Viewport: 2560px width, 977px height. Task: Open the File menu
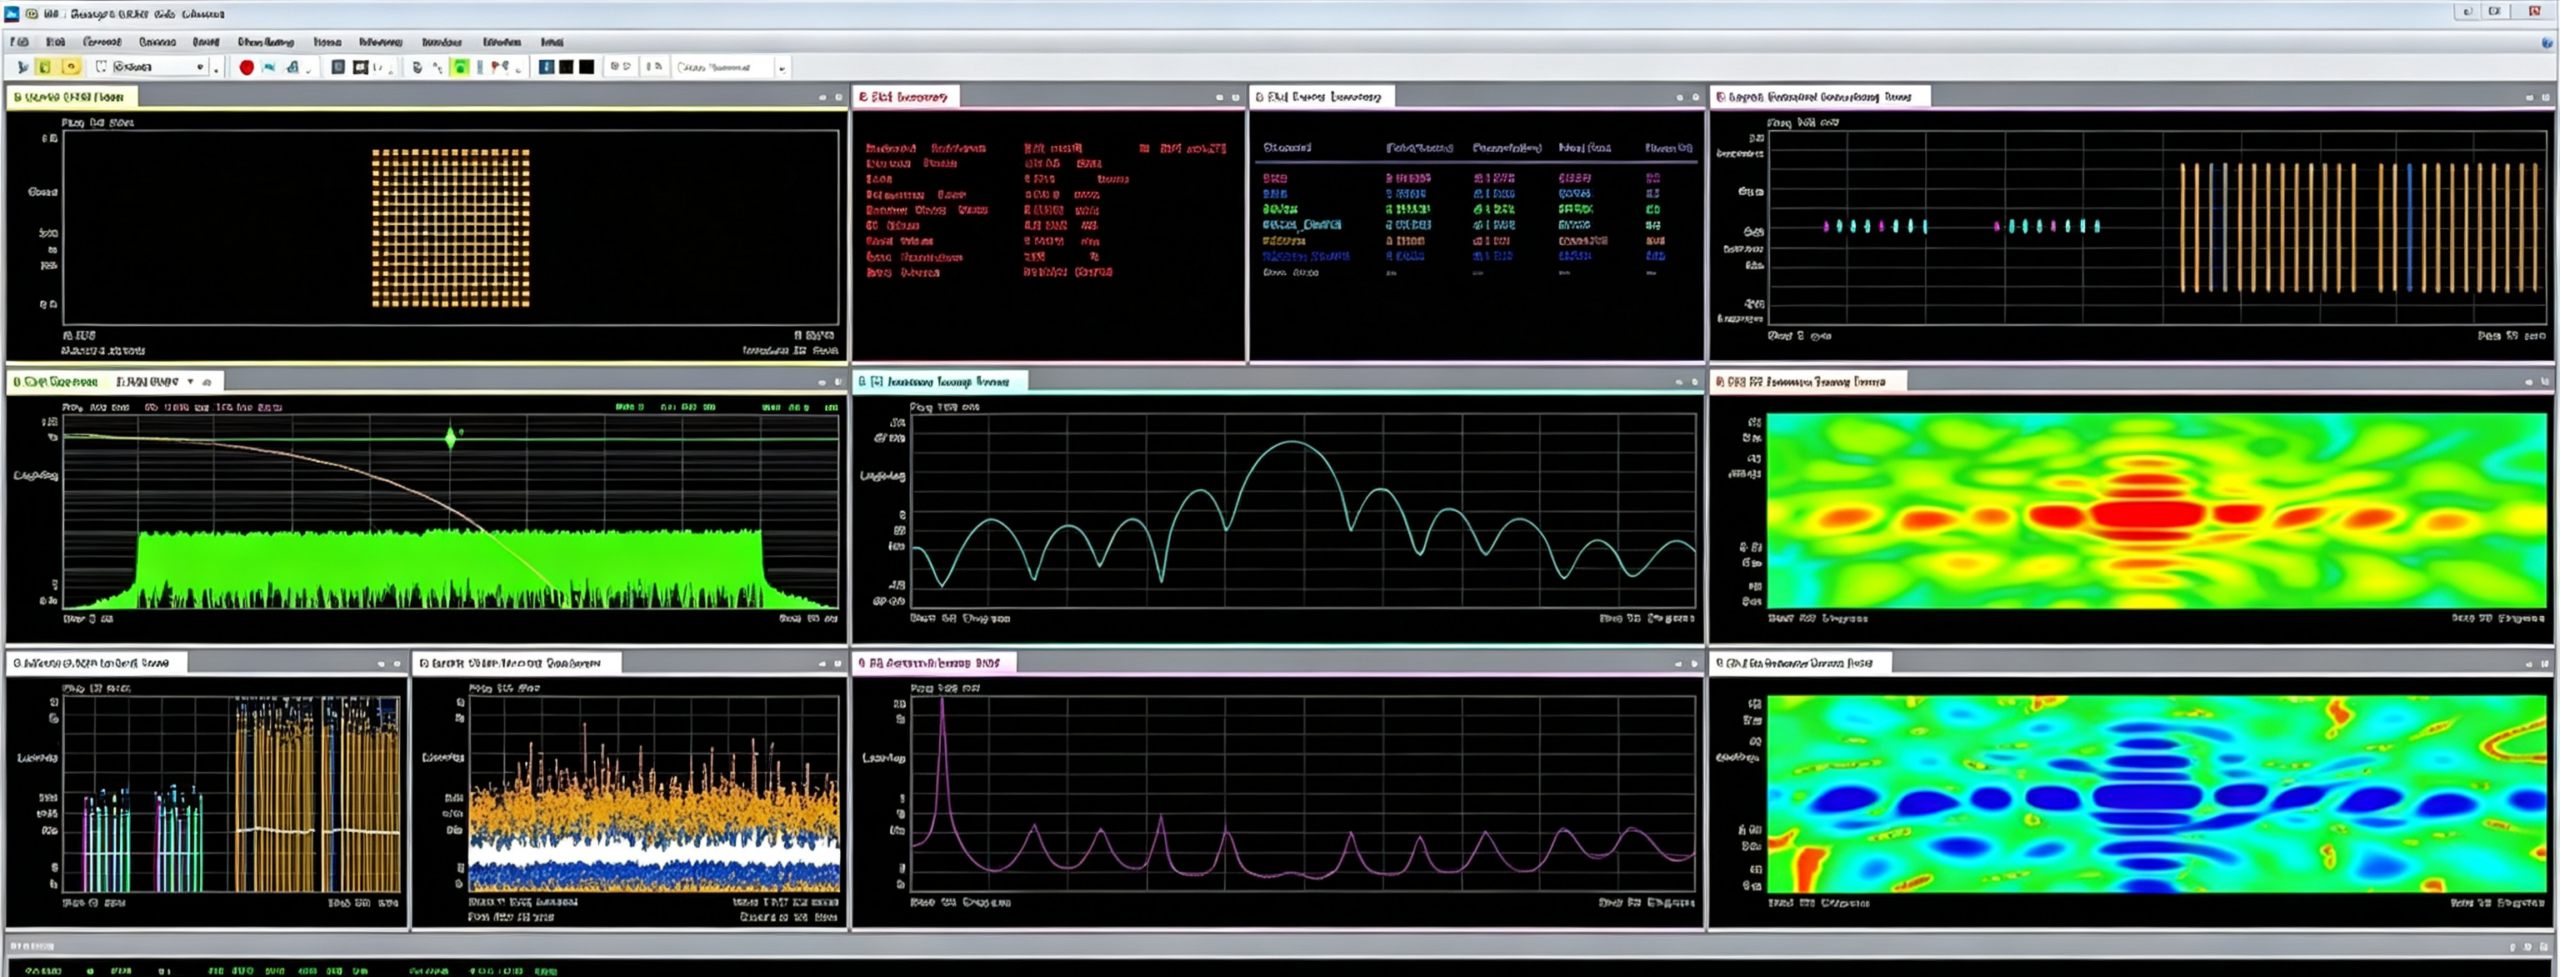(19, 42)
